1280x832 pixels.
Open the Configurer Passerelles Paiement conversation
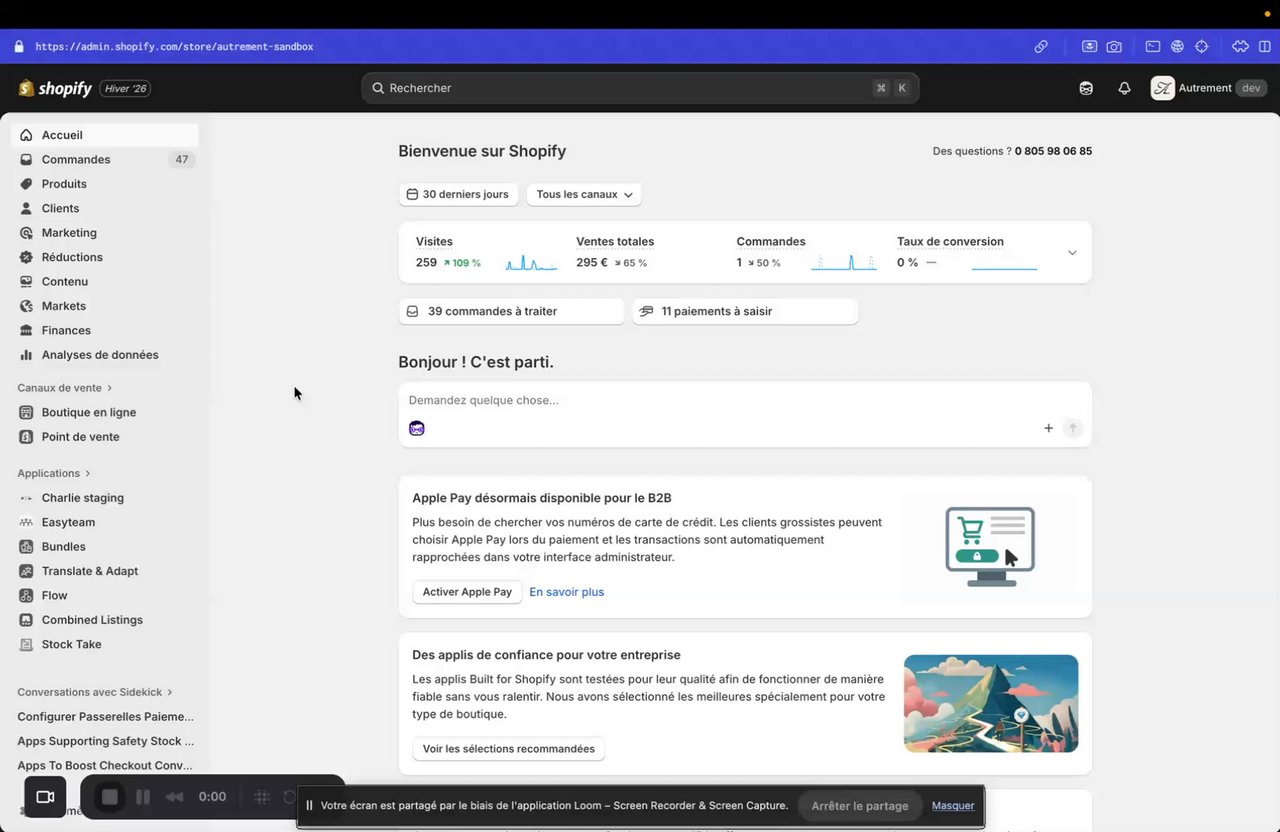(106, 717)
